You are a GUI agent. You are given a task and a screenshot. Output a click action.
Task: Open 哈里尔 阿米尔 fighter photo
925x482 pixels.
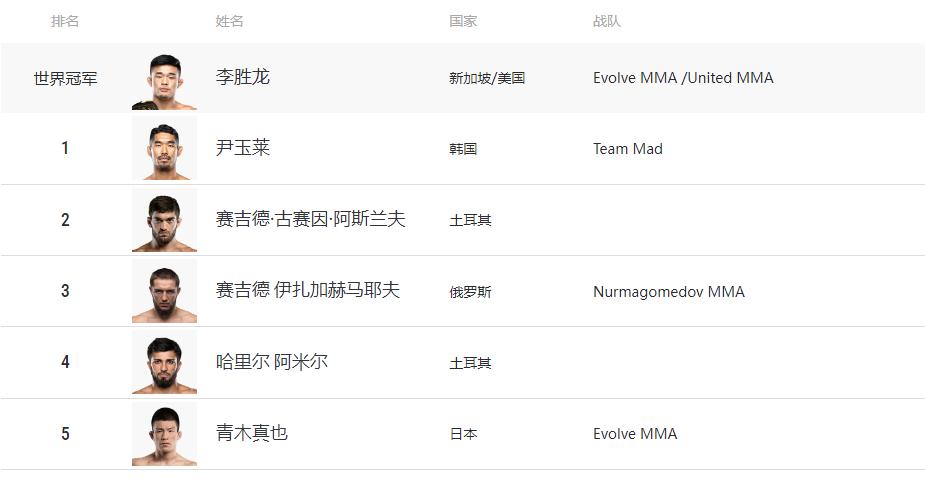[164, 362]
